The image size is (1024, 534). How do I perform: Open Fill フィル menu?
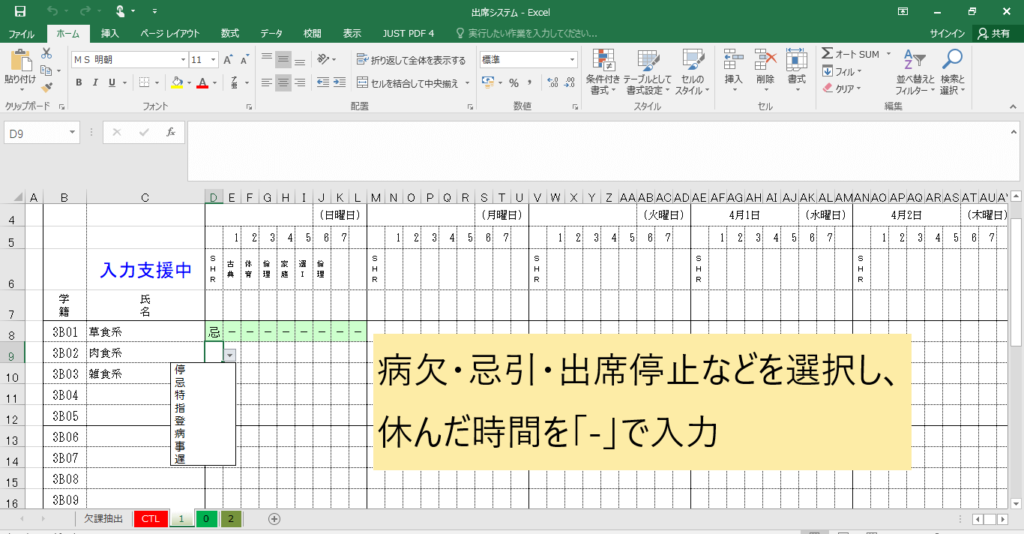coord(842,71)
